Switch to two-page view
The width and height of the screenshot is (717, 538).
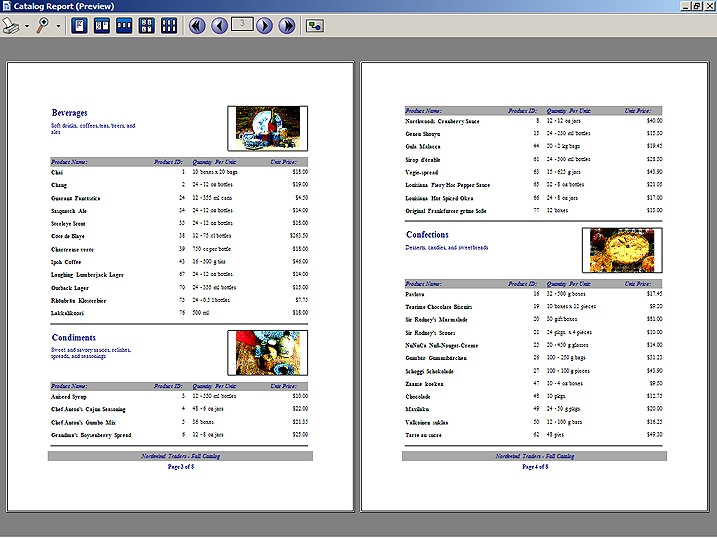102,26
